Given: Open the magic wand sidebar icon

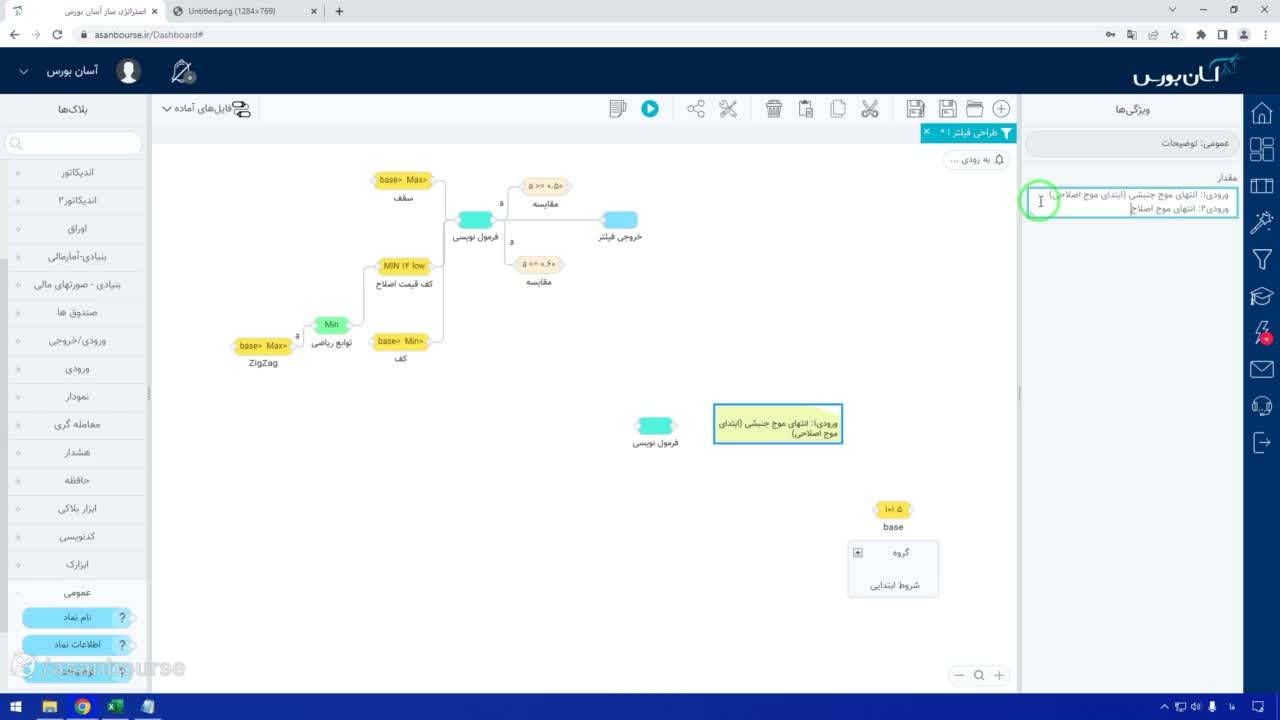Looking at the screenshot, I should click(1262, 222).
